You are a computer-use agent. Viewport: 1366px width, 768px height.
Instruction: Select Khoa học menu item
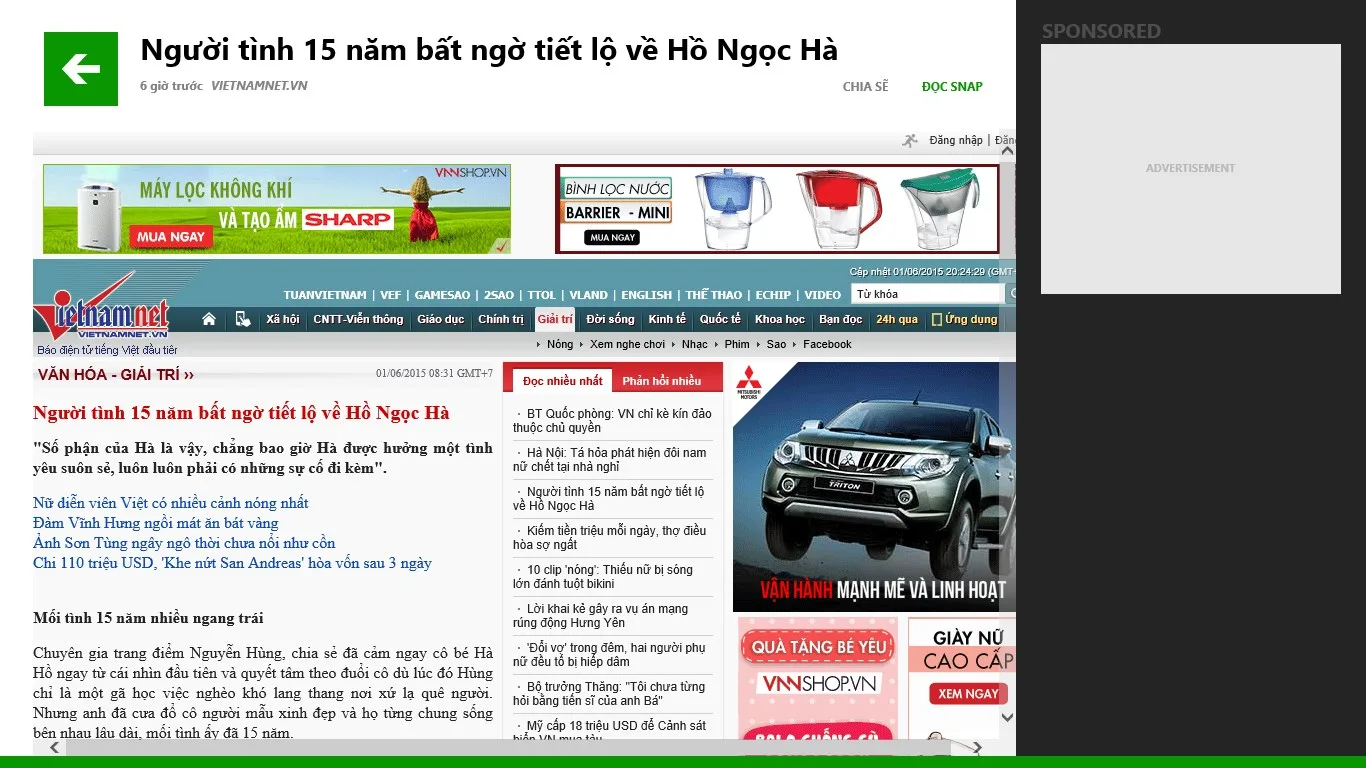click(x=780, y=320)
